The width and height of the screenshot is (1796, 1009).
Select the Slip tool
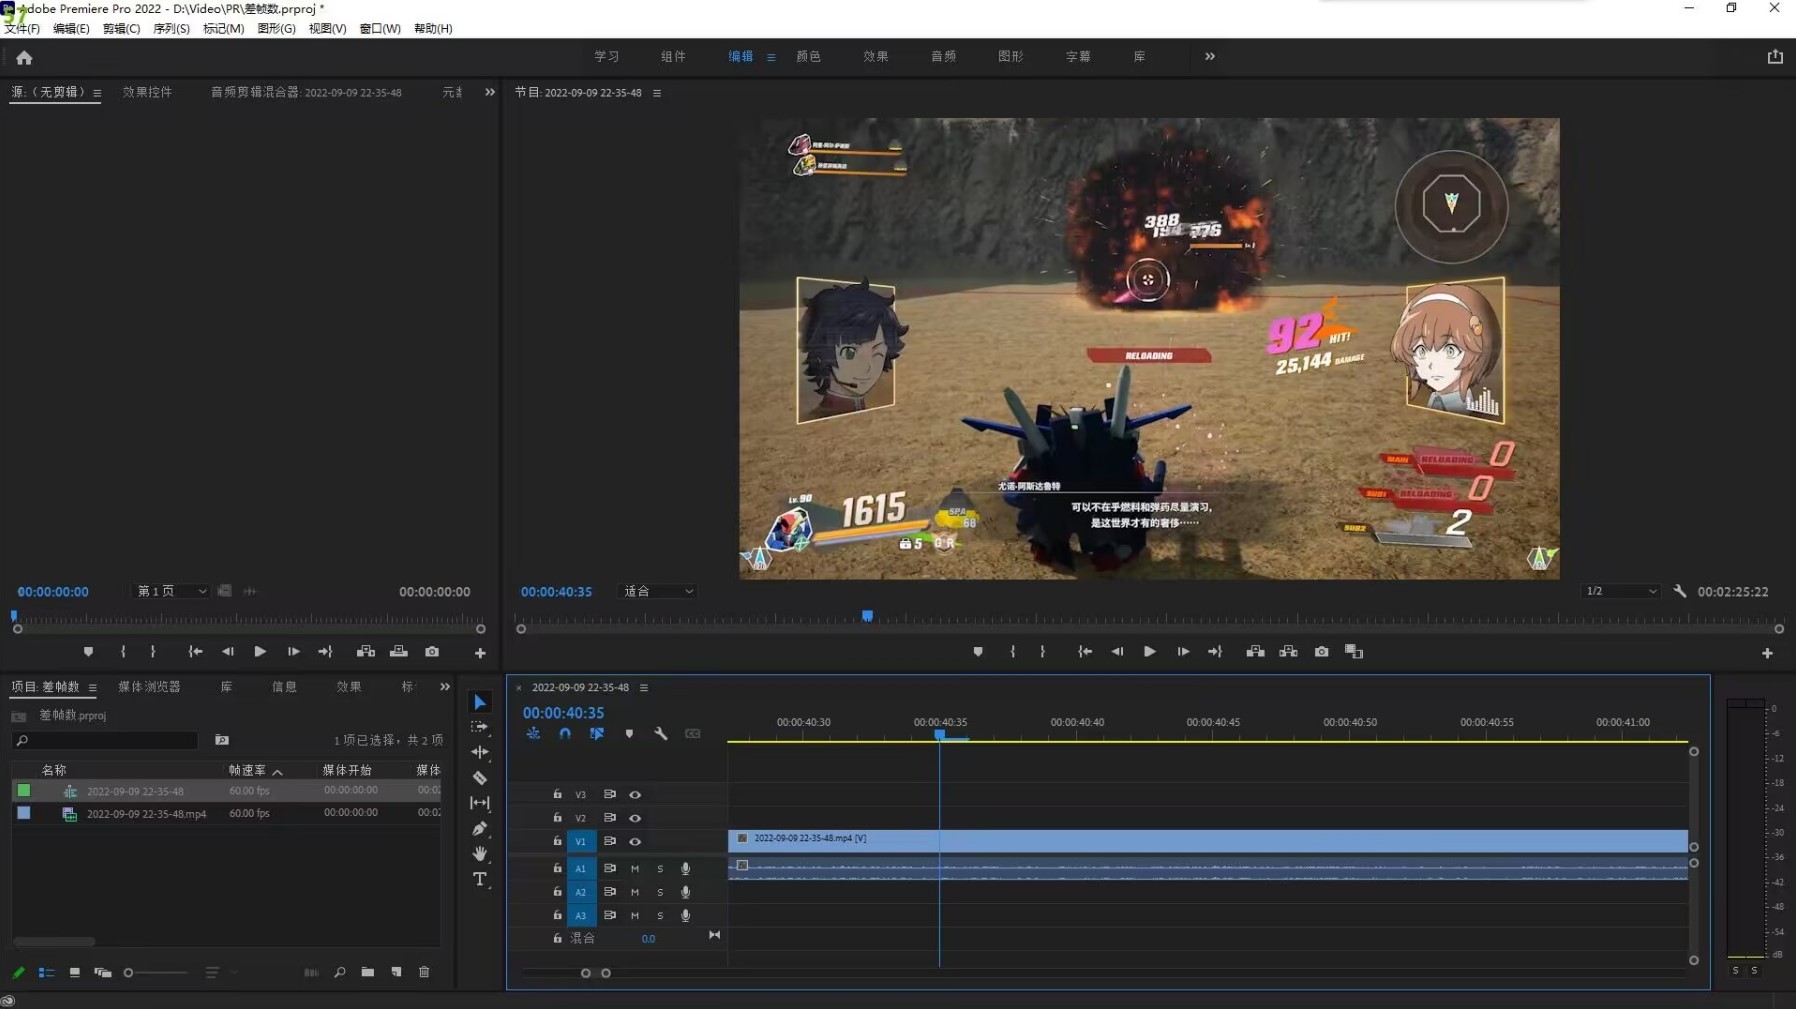coord(480,803)
